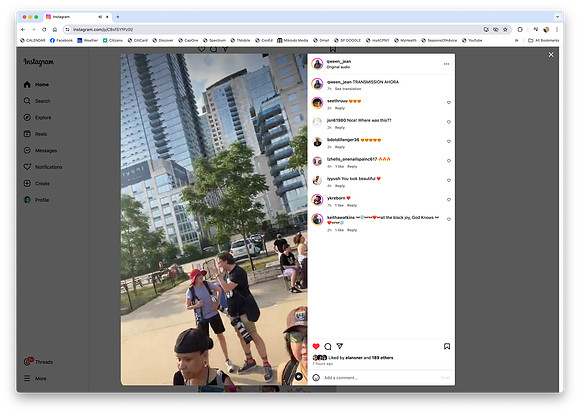Click the Instagram logo in the sidebar

click(38, 62)
